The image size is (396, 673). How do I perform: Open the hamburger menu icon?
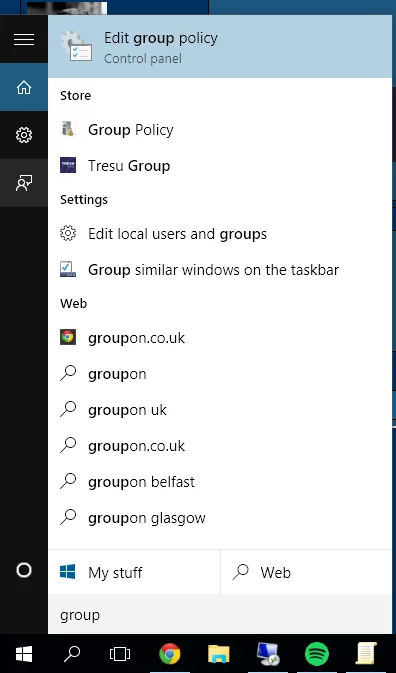coord(24,39)
